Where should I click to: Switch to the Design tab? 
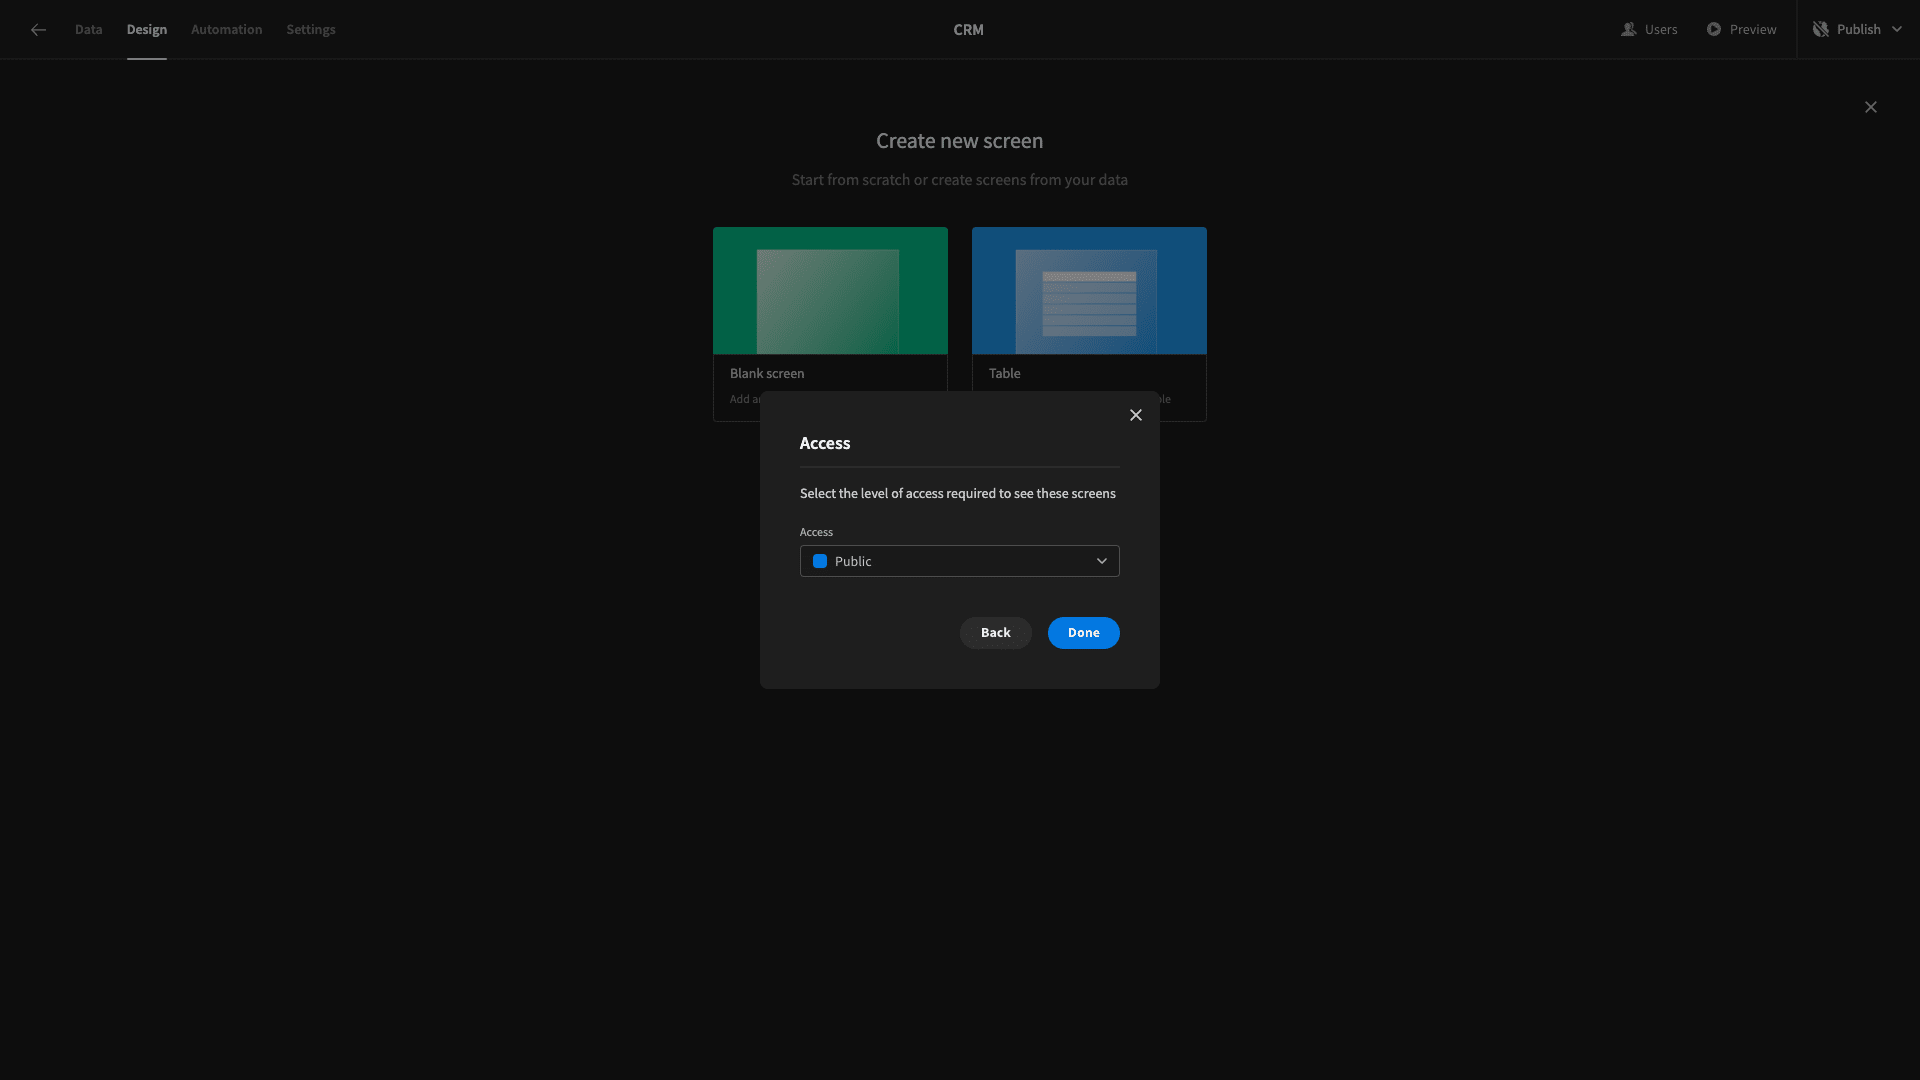147,30
